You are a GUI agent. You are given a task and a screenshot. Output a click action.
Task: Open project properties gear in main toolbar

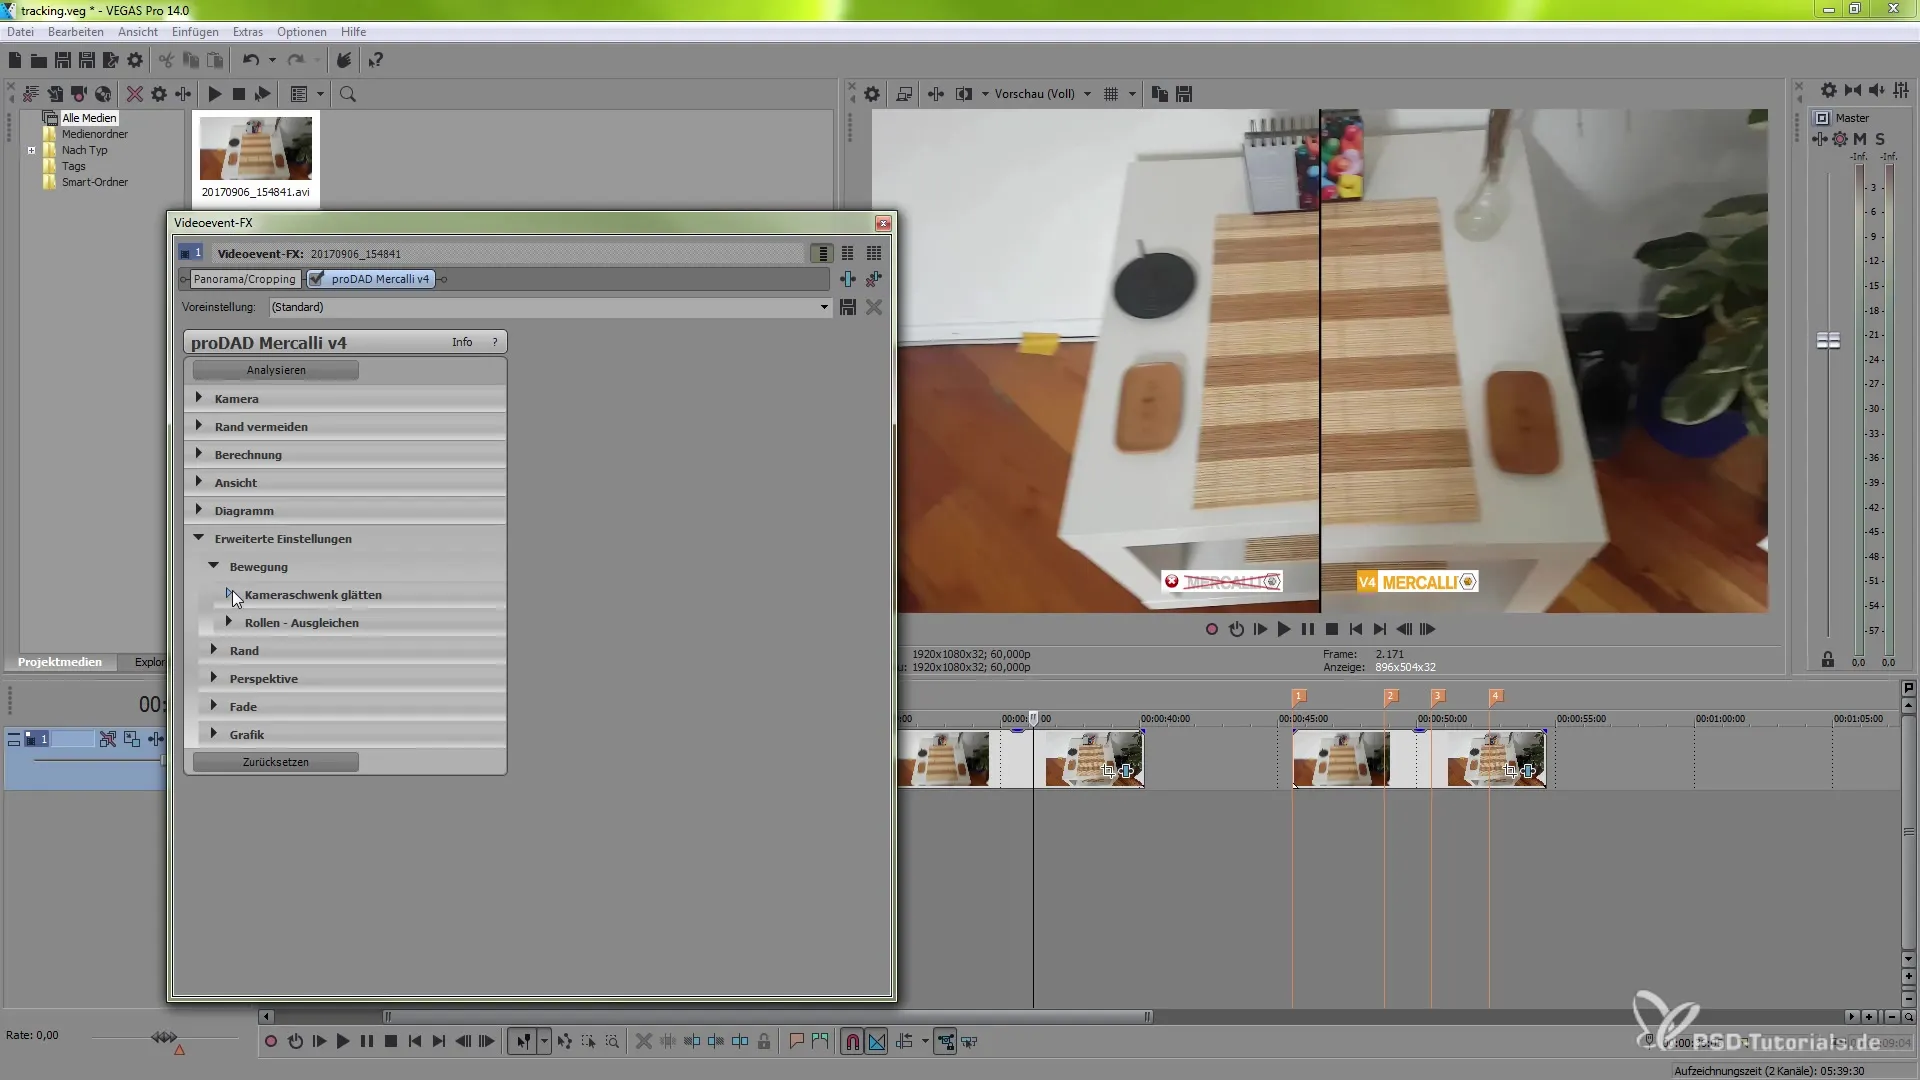click(135, 61)
